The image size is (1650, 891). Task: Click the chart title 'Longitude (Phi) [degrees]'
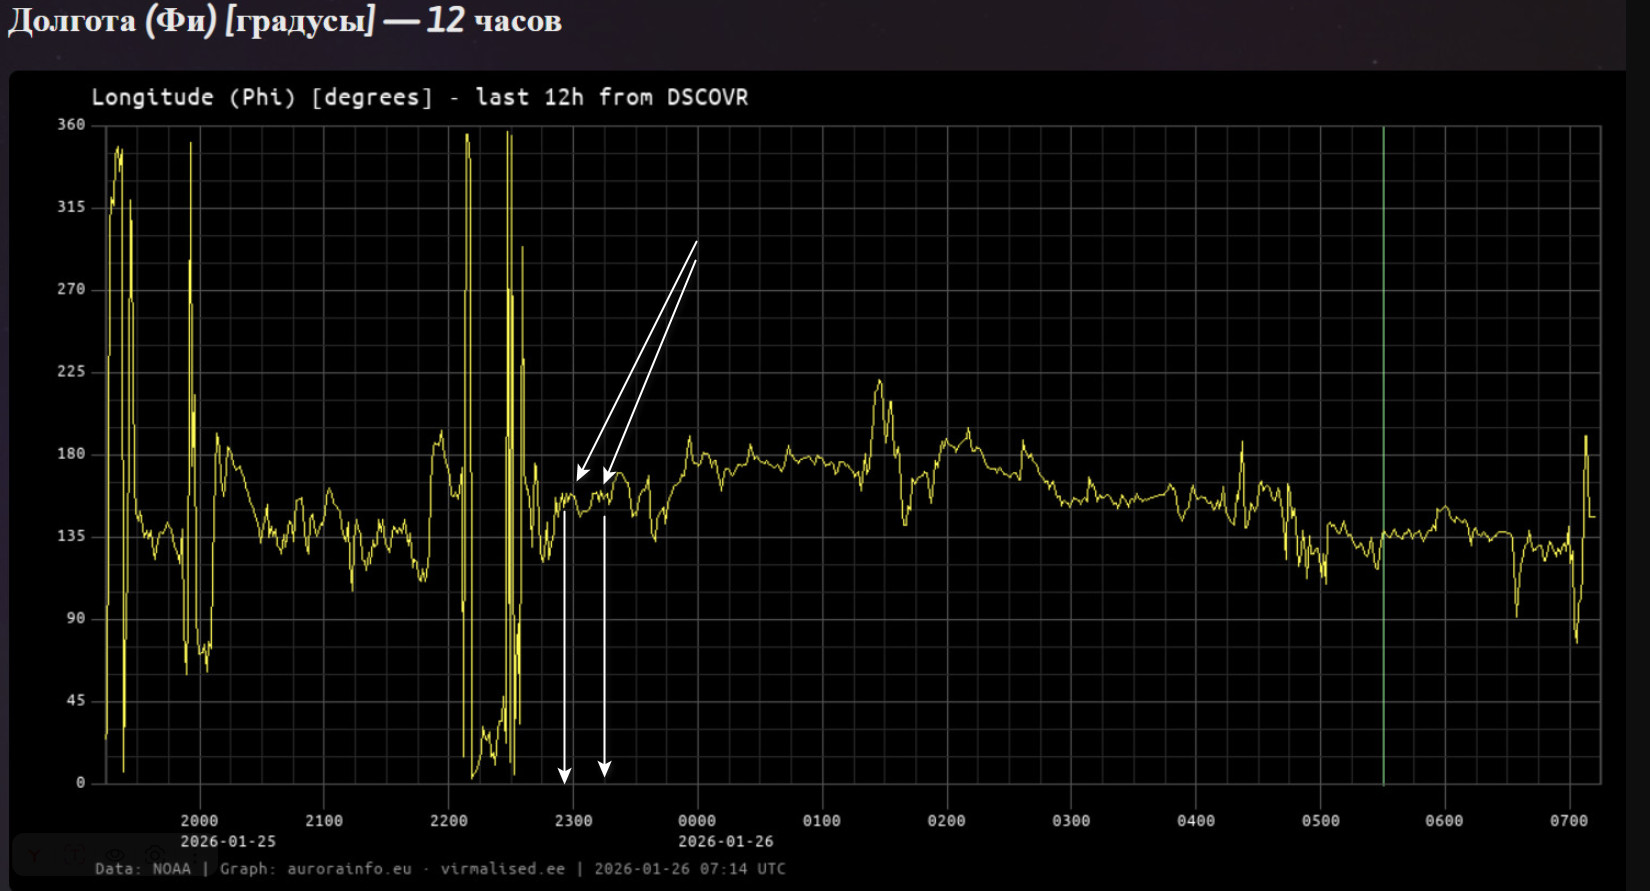click(262, 97)
